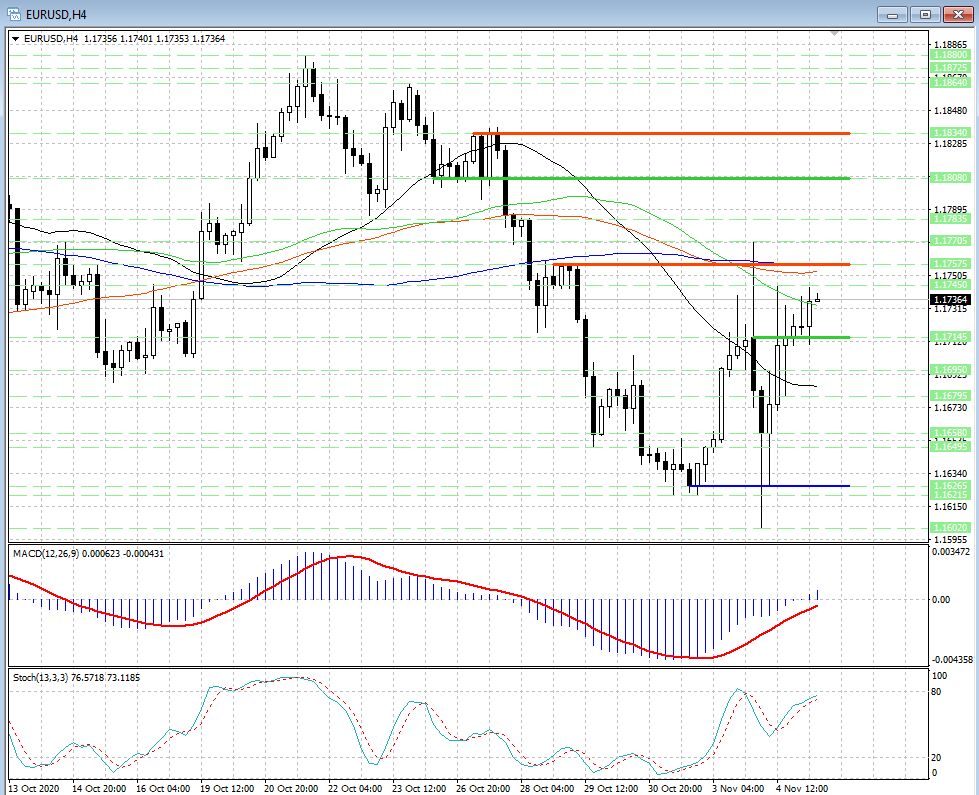Viewport: 979px width, 795px height.
Task: Maximize the EURUSD,H4 chart window
Action: click(925, 14)
